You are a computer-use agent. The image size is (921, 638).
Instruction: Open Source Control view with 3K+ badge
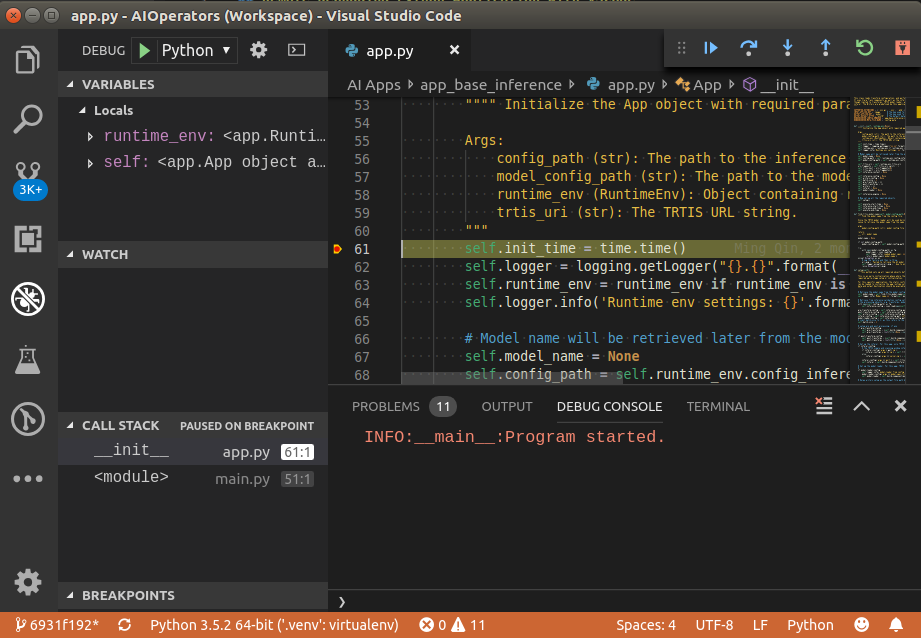coord(28,176)
